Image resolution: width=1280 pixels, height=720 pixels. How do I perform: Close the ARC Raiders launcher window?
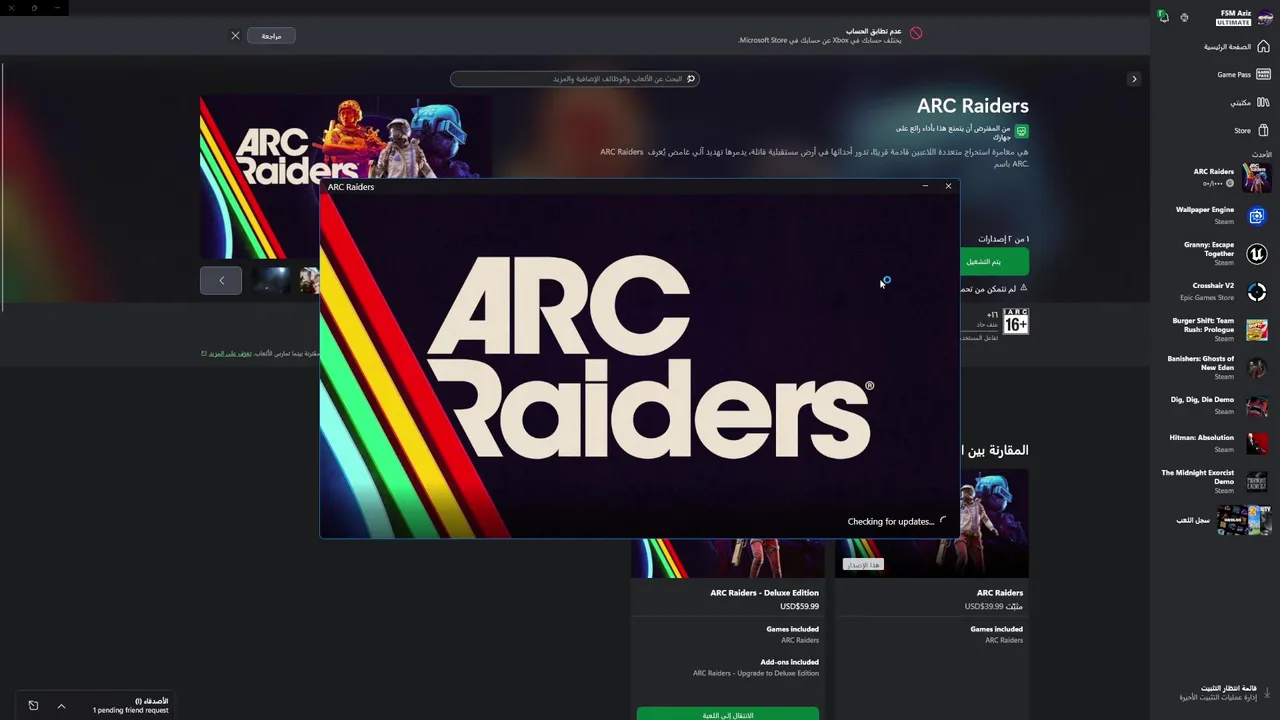click(948, 186)
